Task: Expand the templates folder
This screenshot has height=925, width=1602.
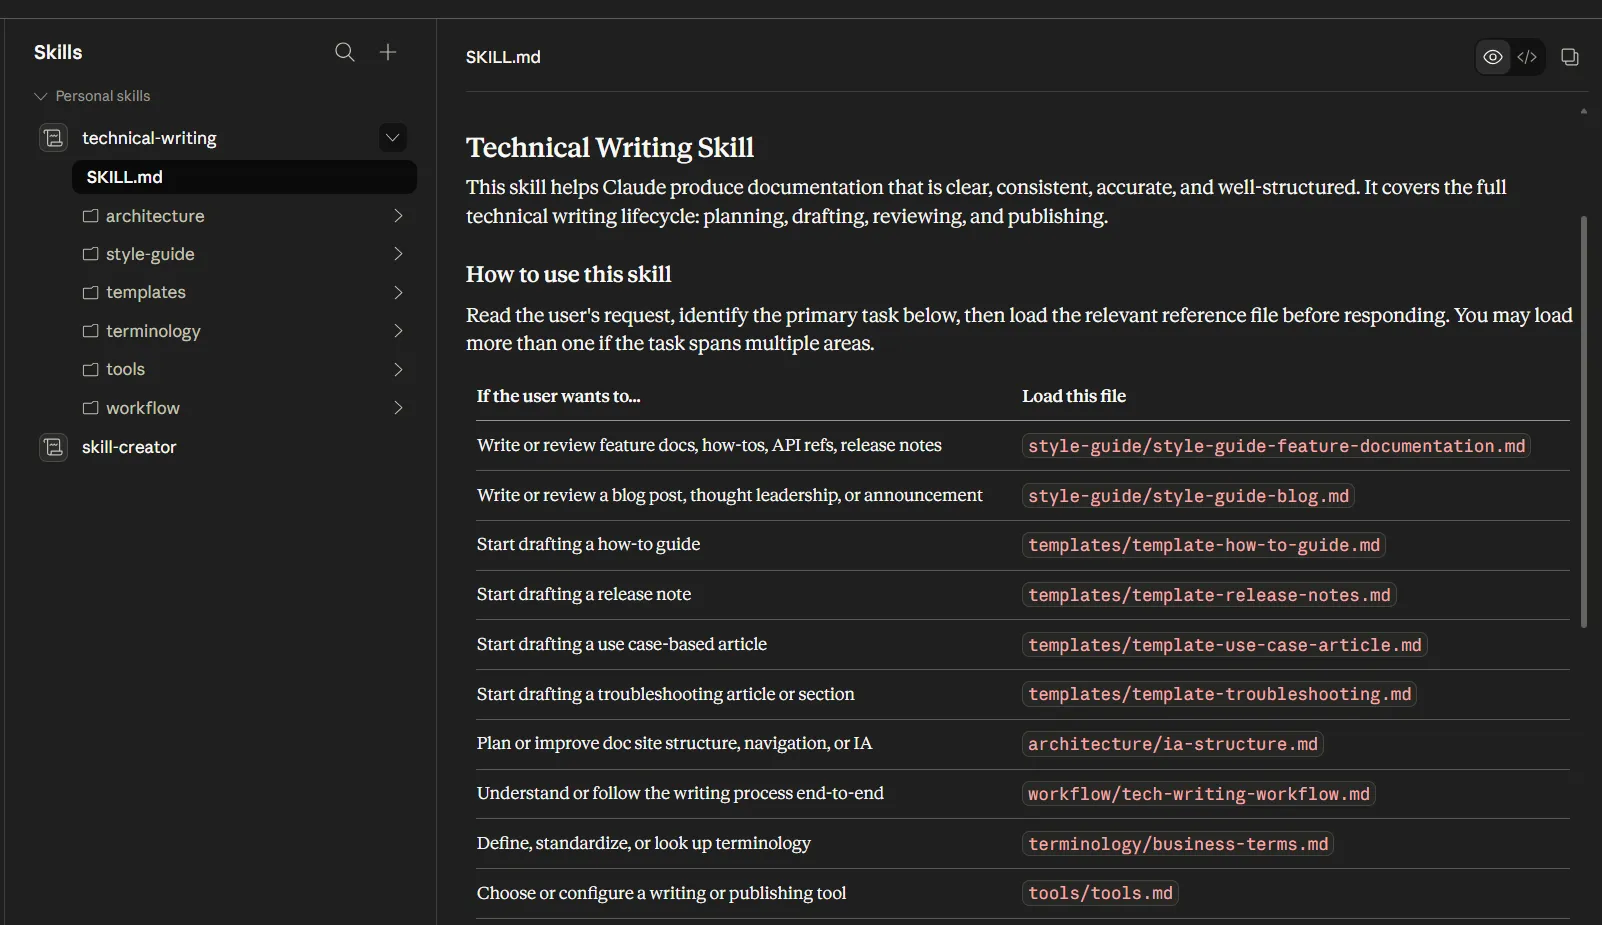Action: point(398,292)
